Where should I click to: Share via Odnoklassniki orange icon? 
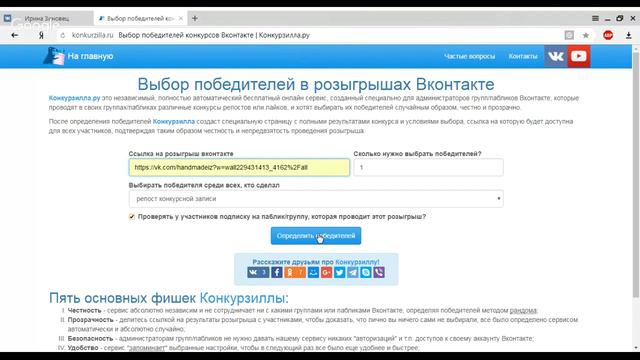[295, 272]
